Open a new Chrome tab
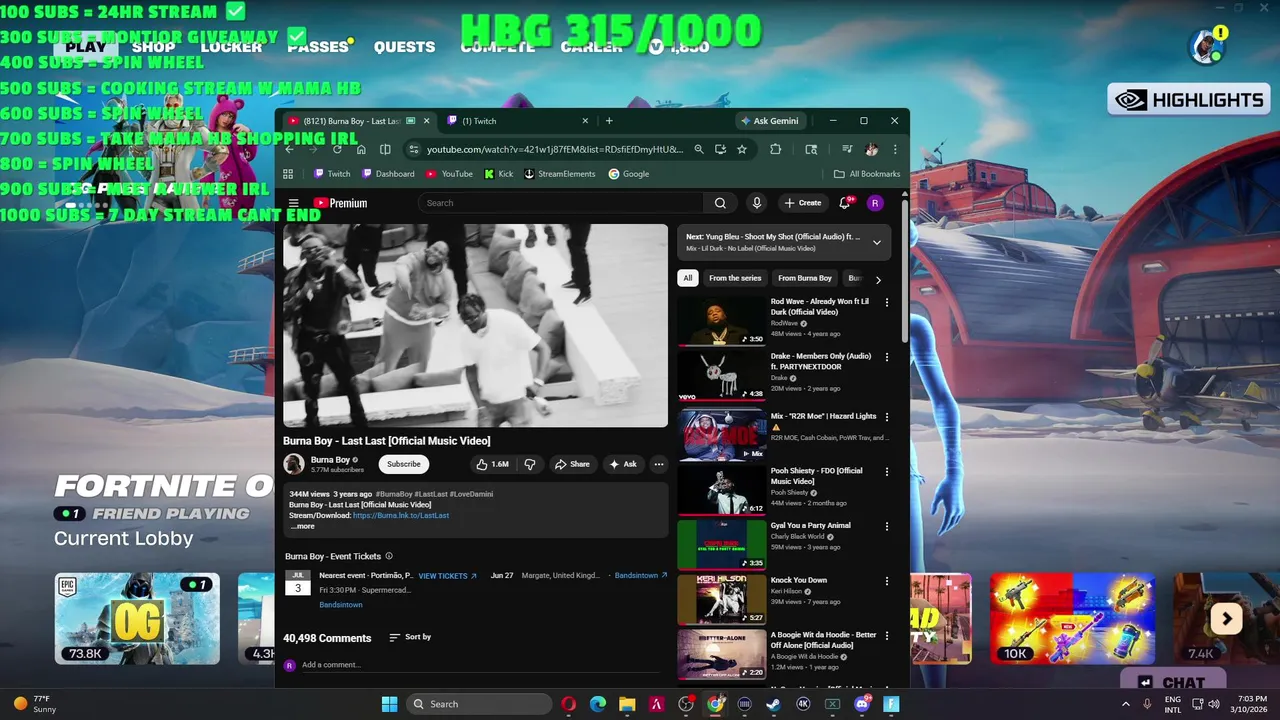The width and height of the screenshot is (1280, 720). [609, 121]
